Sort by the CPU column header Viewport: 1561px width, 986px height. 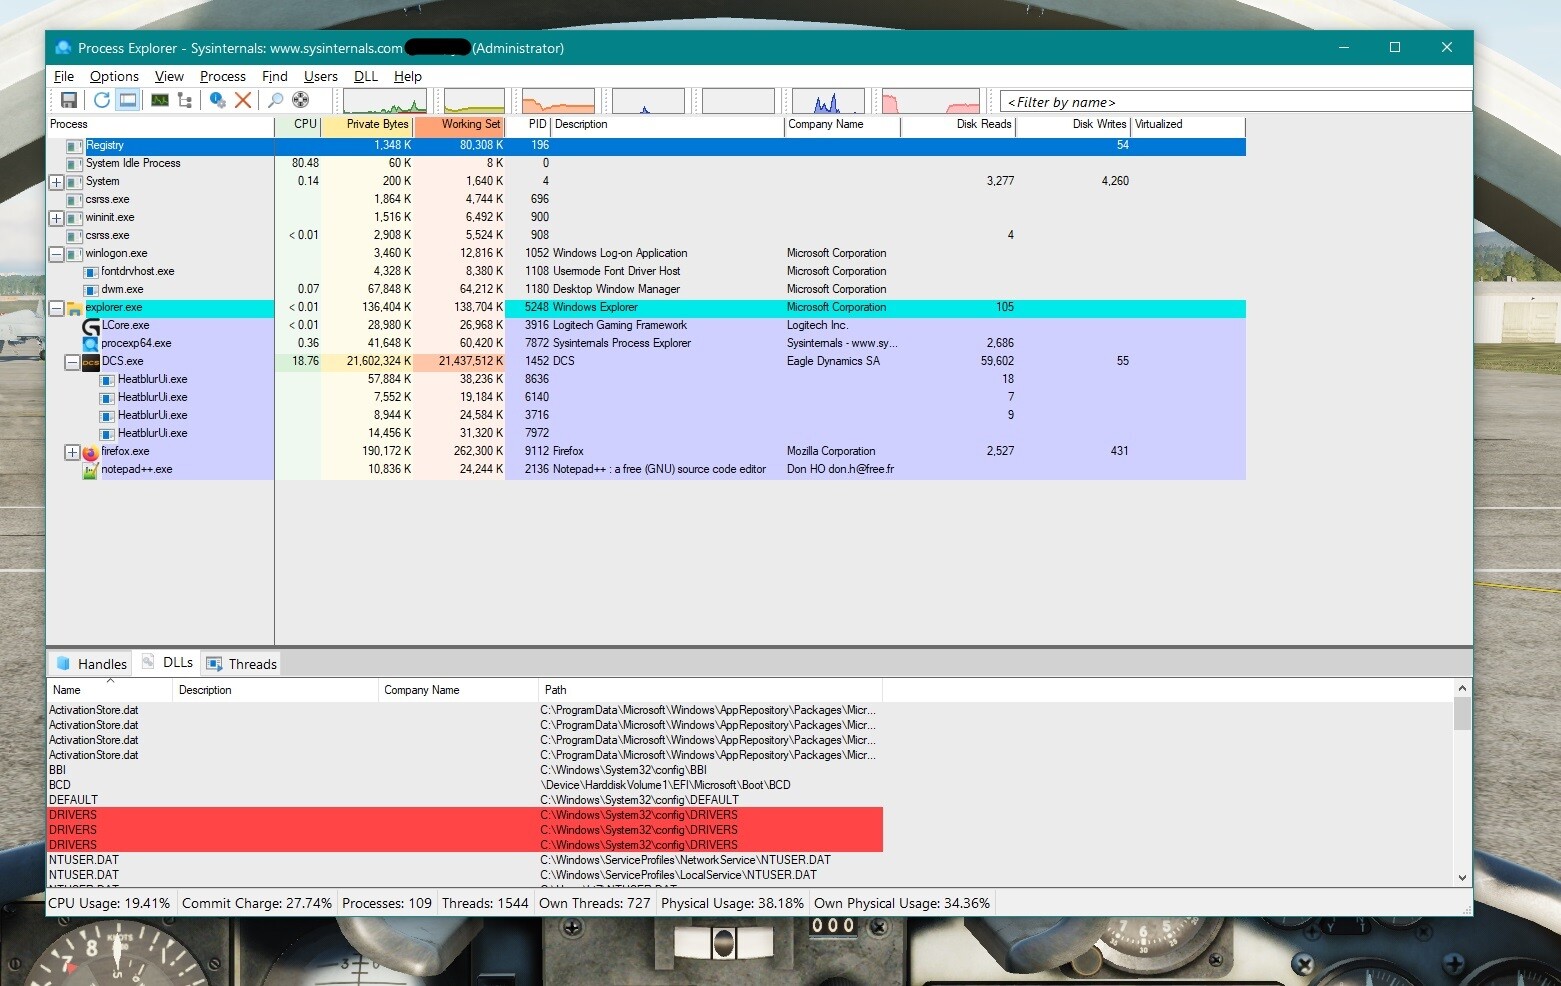pos(297,125)
